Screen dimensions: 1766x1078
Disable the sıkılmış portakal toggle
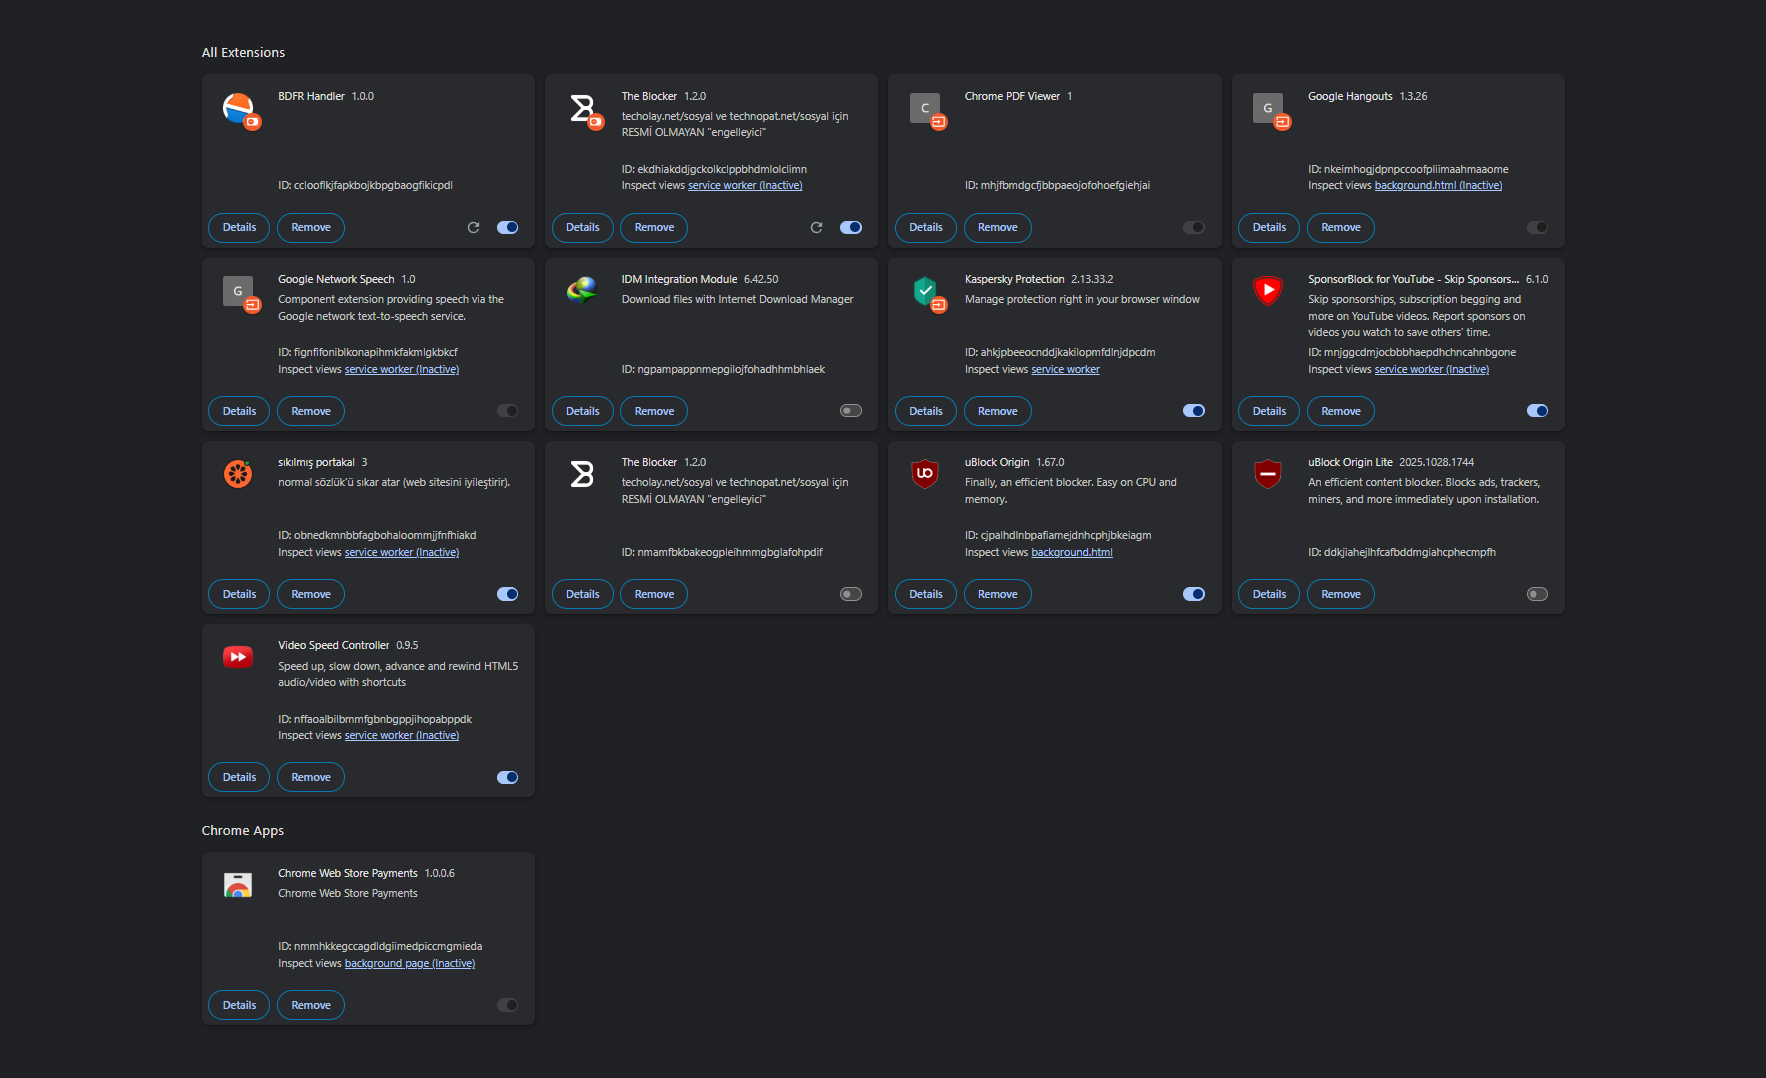(508, 594)
